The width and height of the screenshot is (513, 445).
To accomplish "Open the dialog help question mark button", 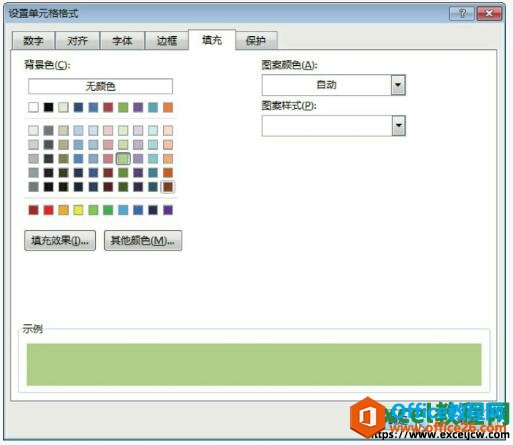I will point(462,14).
